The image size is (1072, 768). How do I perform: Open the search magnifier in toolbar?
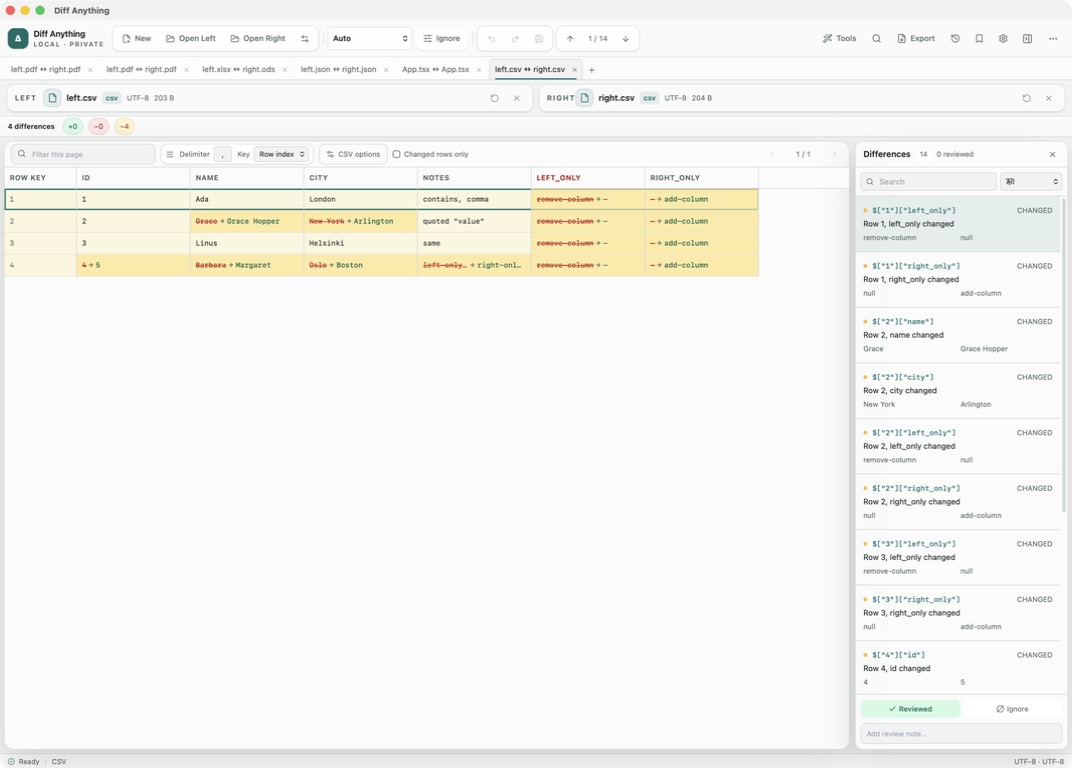[876, 38]
